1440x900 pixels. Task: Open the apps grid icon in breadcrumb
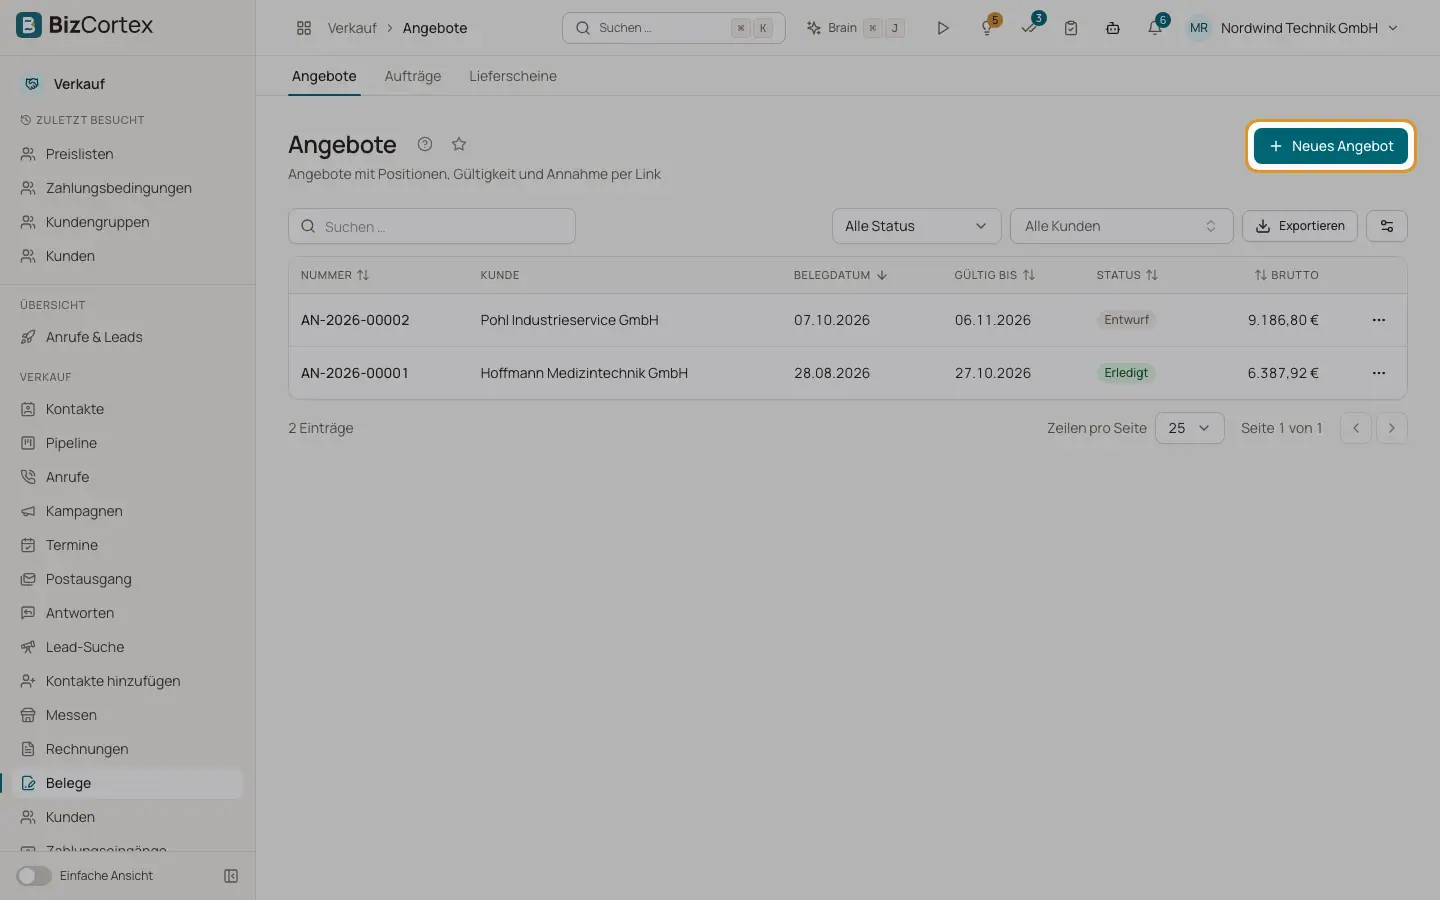click(304, 28)
